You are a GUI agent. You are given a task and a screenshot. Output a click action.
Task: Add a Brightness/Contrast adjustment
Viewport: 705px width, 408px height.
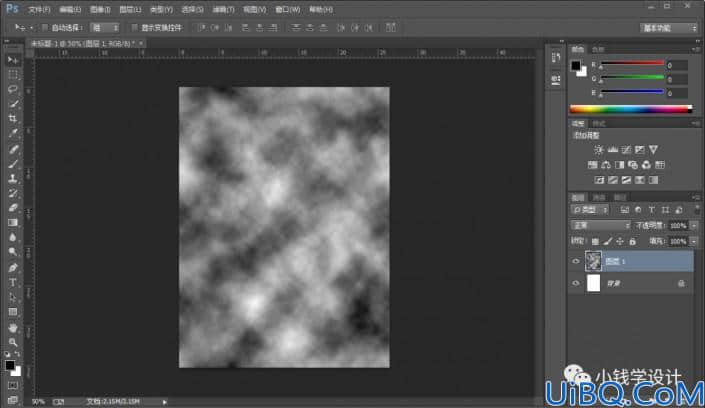pos(598,150)
